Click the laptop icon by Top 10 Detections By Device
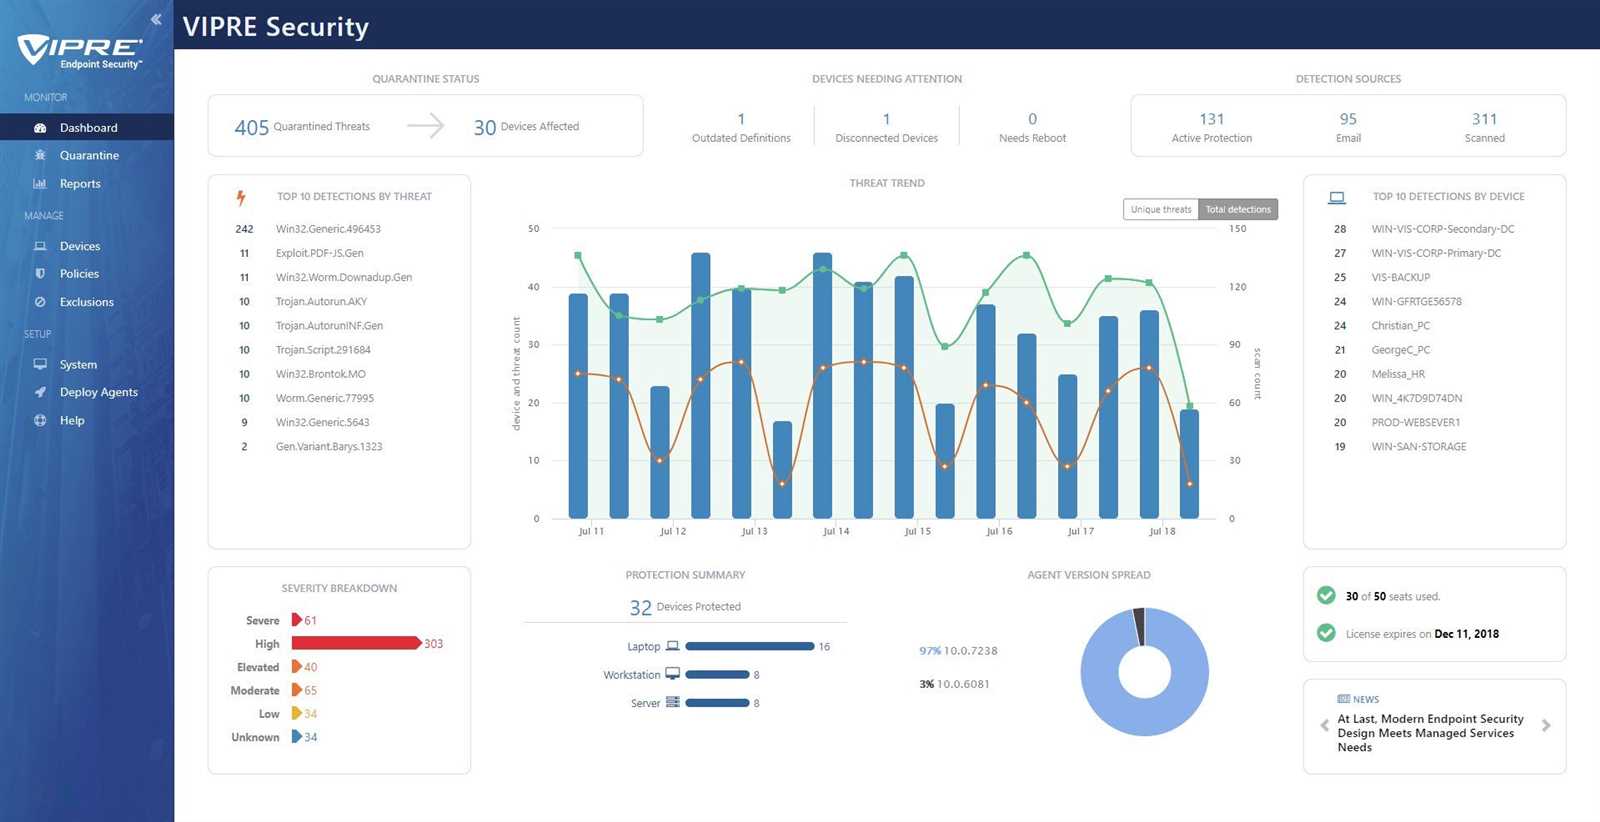1600x822 pixels. 1337,197
